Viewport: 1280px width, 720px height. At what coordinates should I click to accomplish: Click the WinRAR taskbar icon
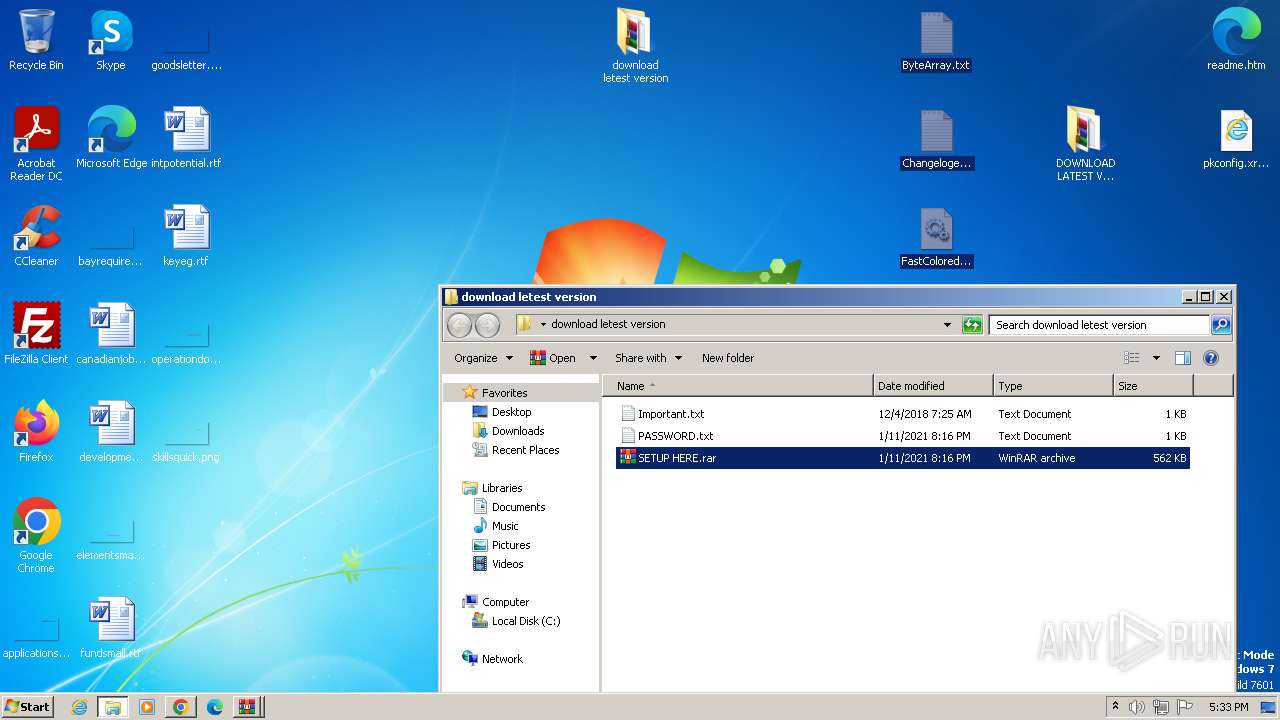247,707
